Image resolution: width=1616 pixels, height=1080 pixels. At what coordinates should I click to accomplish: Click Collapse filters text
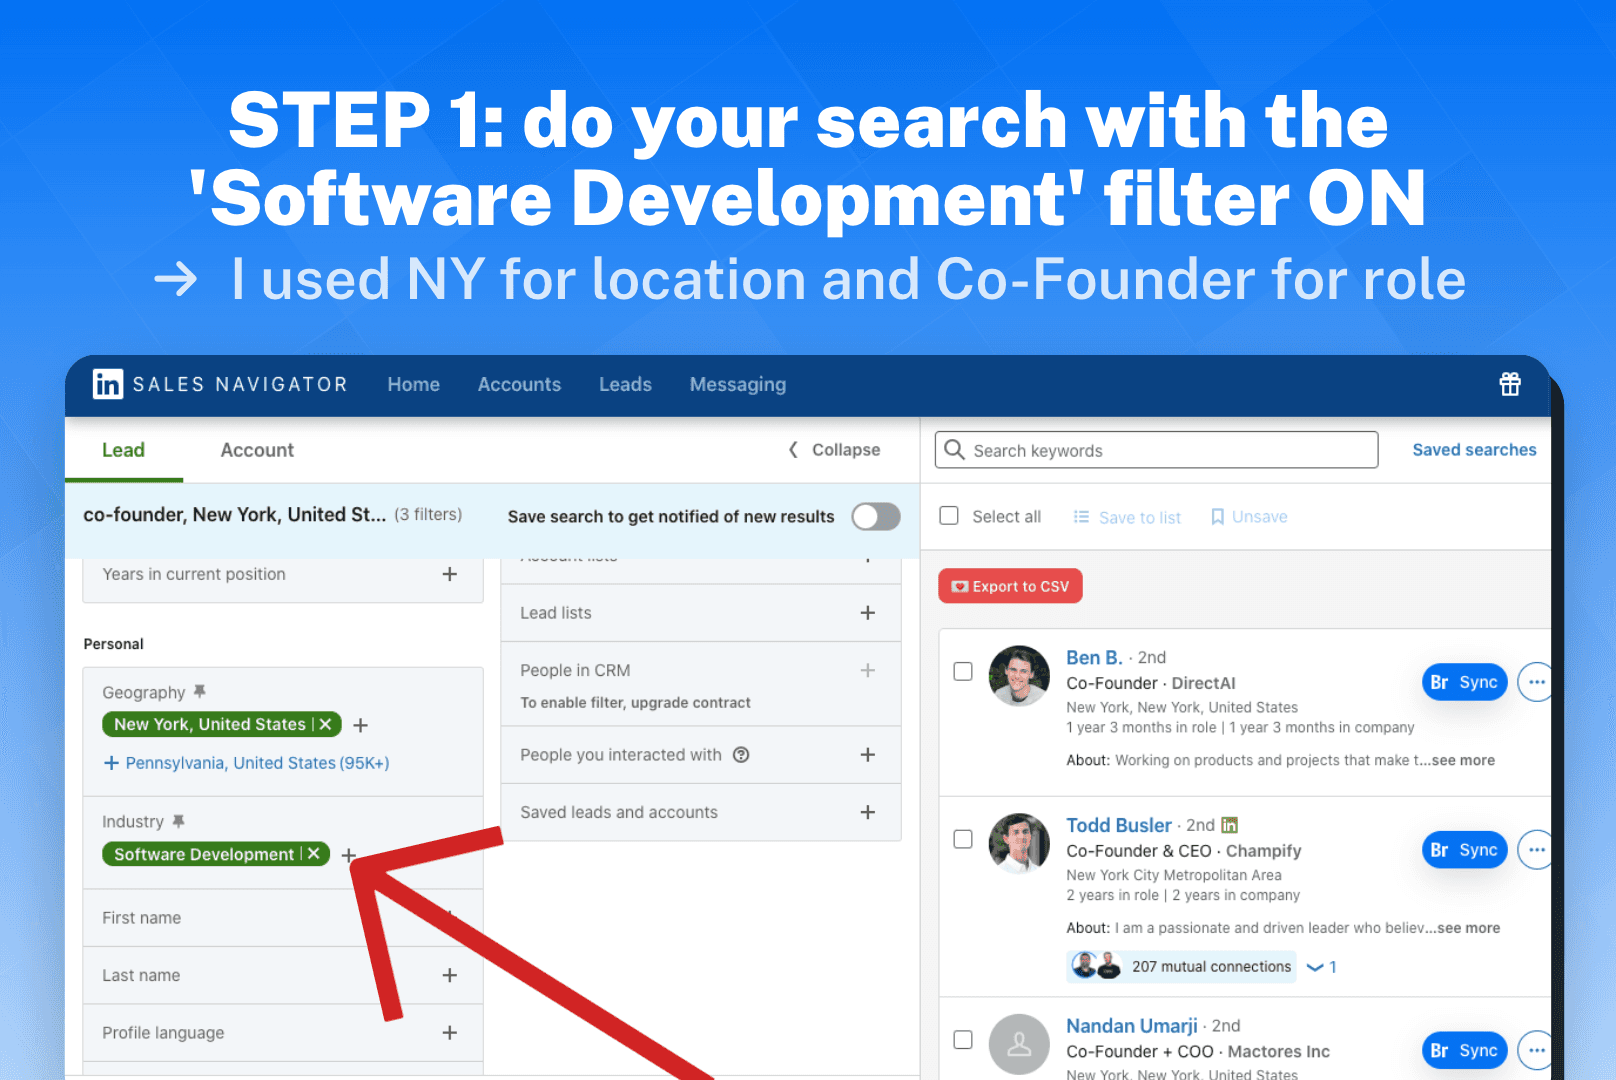(846, 450)
